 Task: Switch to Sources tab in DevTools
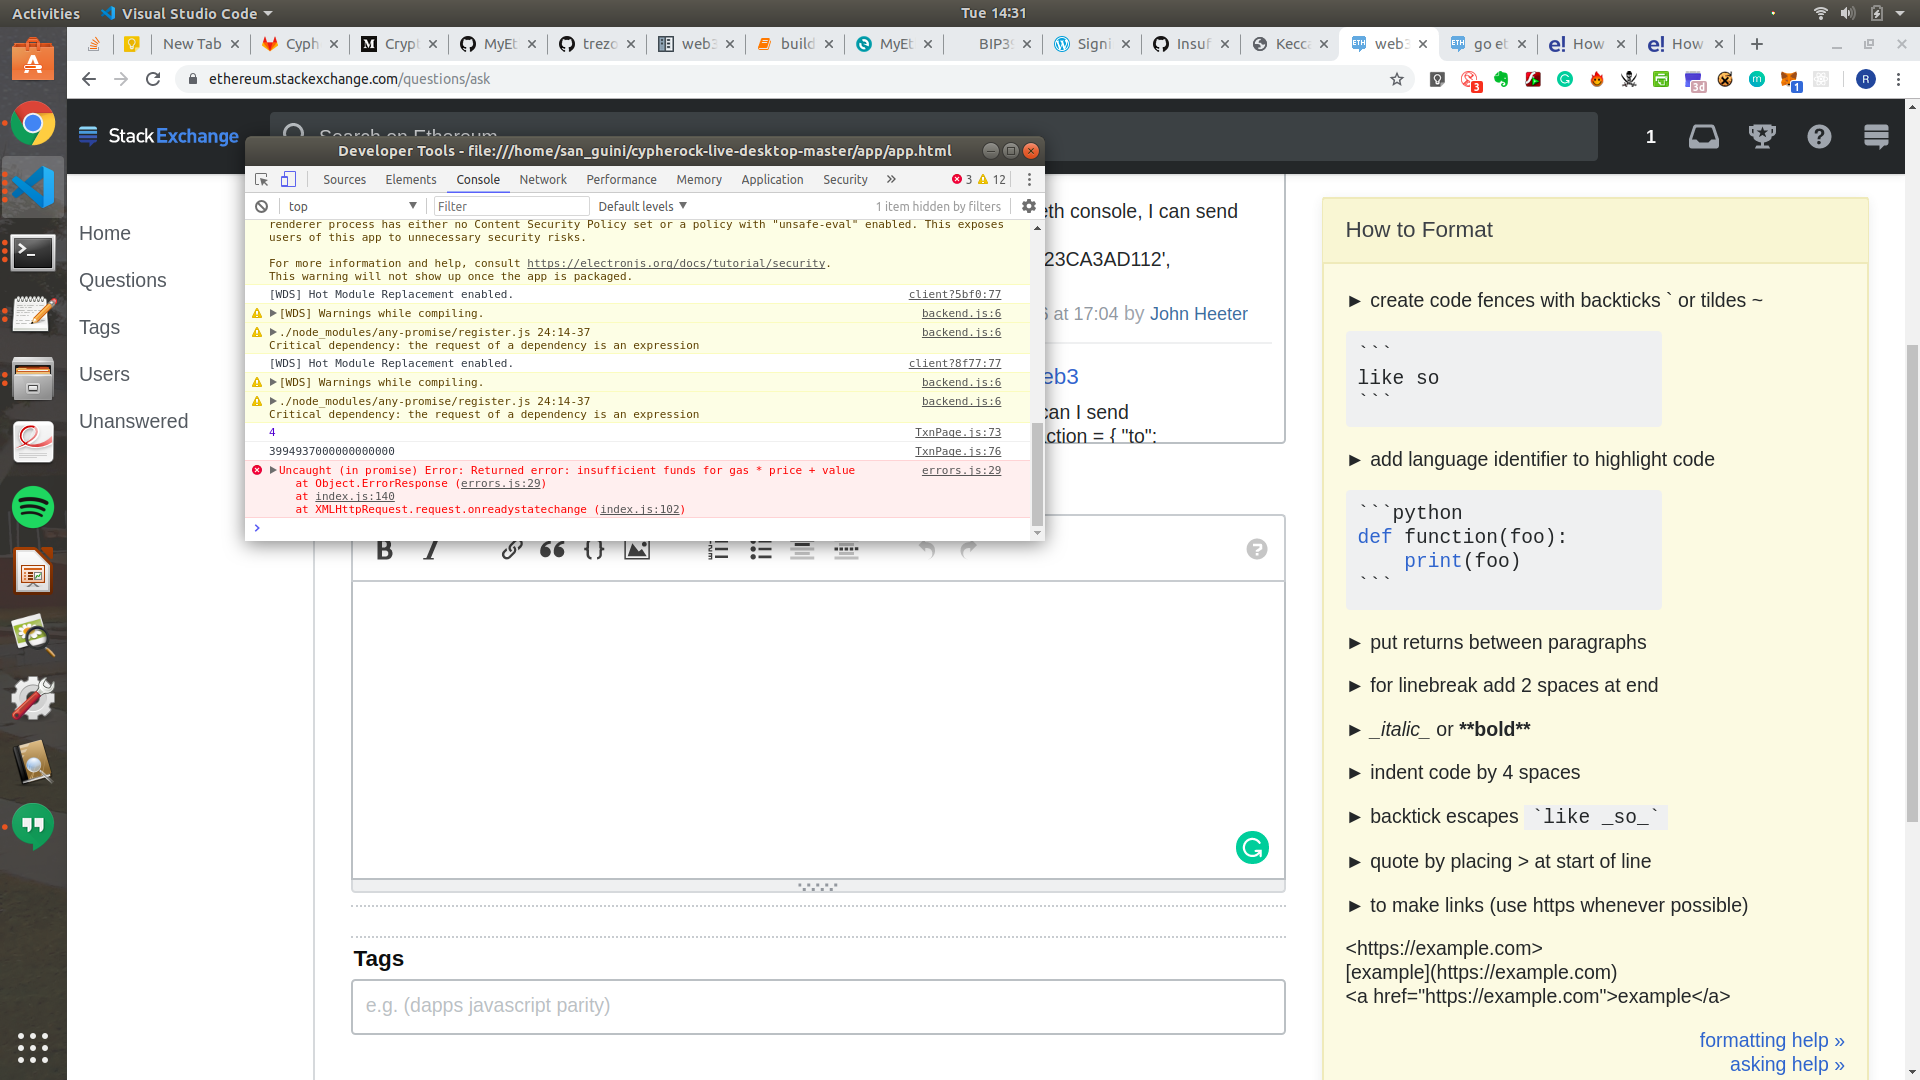tap(344, 180)
